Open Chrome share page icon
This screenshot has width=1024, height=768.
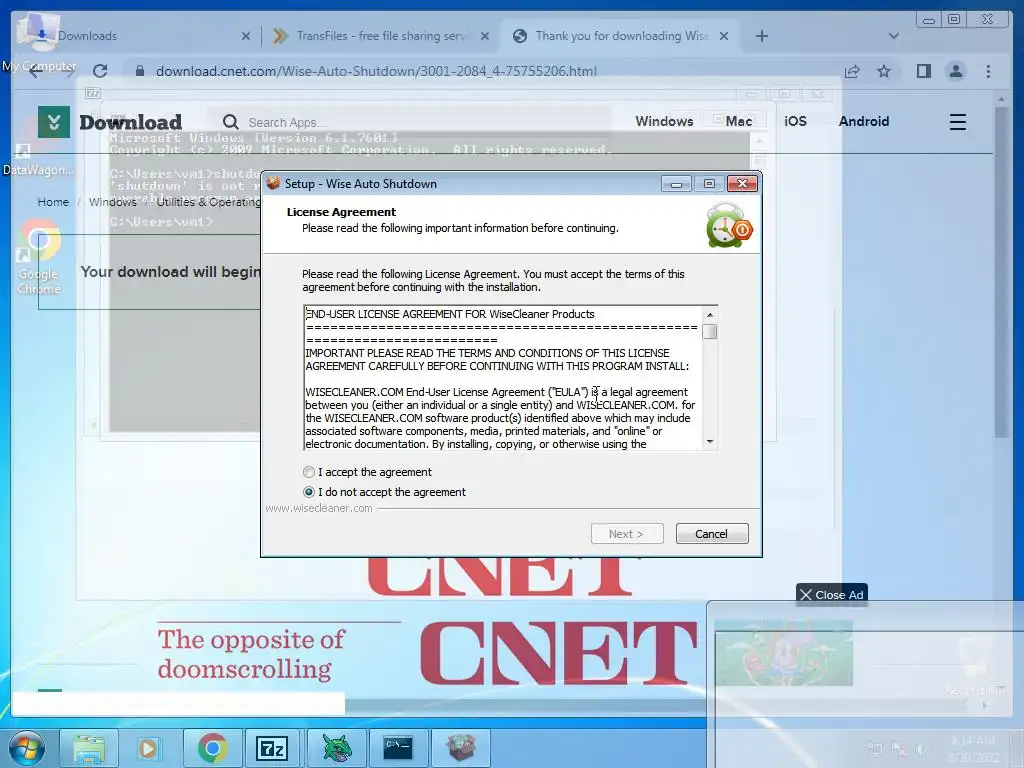(852, 71)
